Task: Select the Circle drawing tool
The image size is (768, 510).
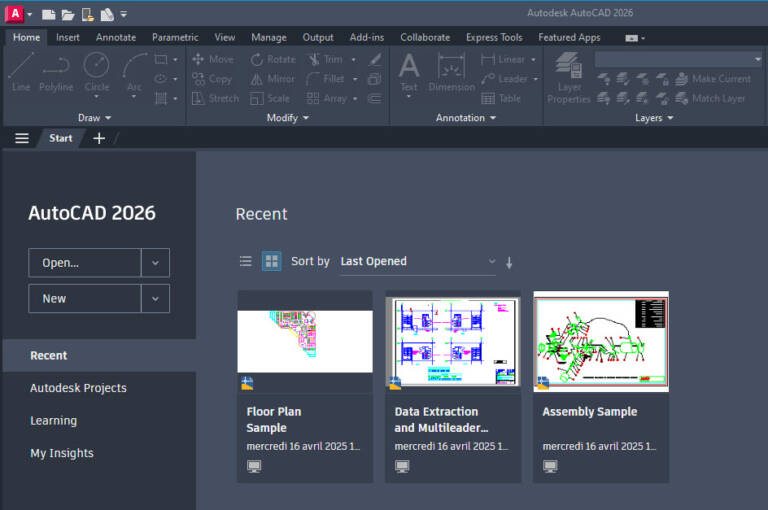Action: click(x=97, y=67)
